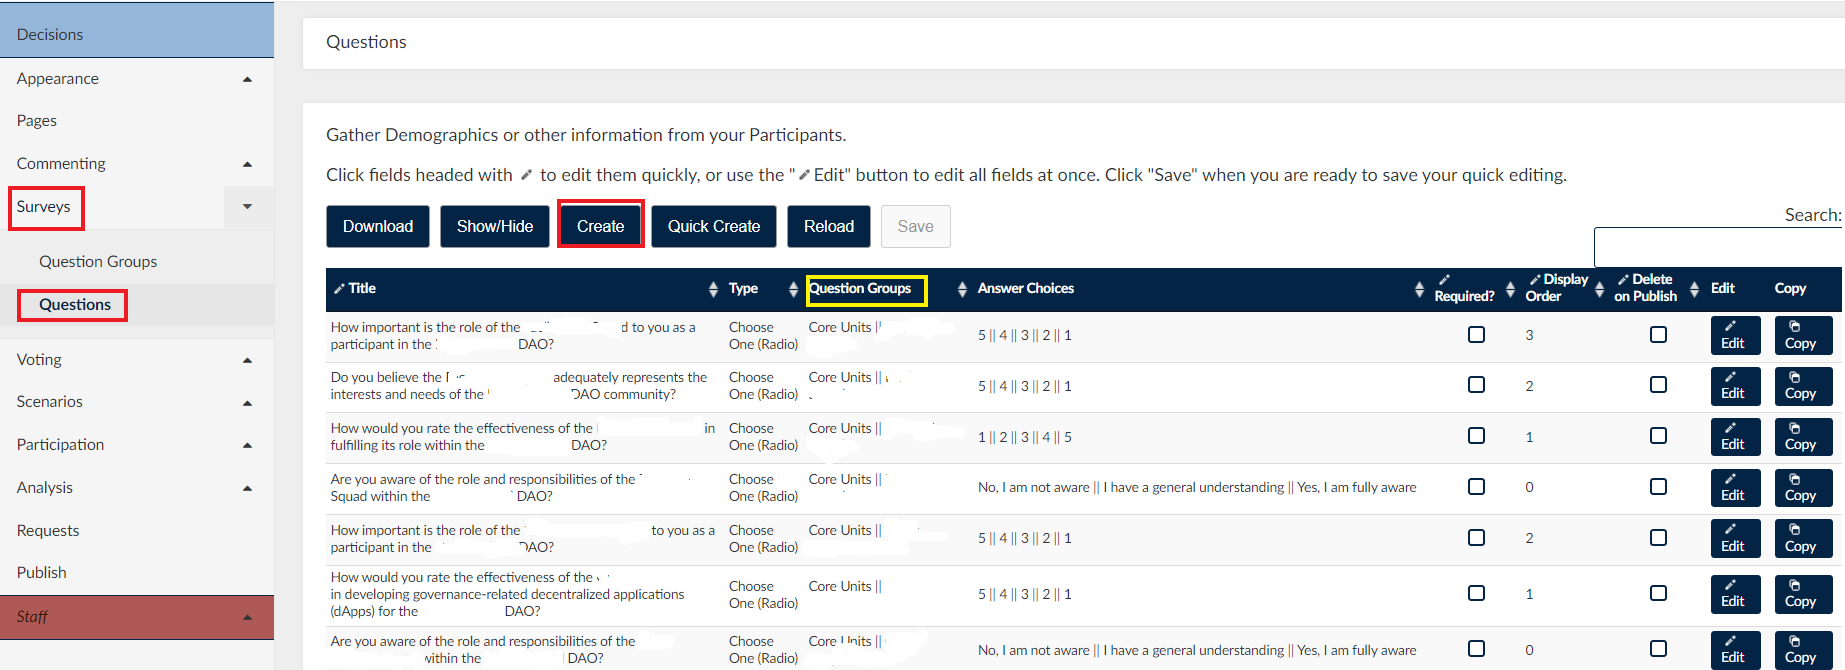Check Required box for first question

(x=1476, y=334)
